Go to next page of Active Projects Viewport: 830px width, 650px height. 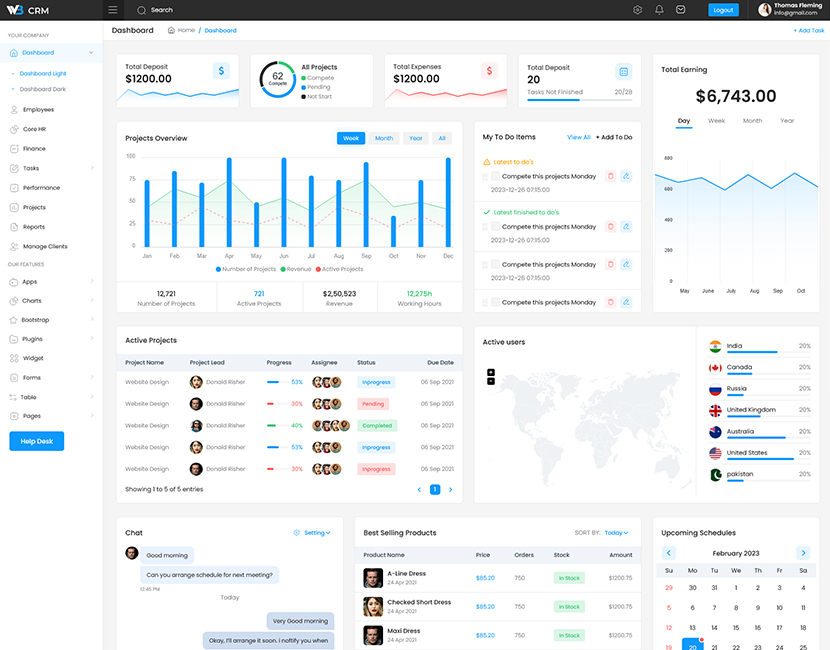click(450, 490)
